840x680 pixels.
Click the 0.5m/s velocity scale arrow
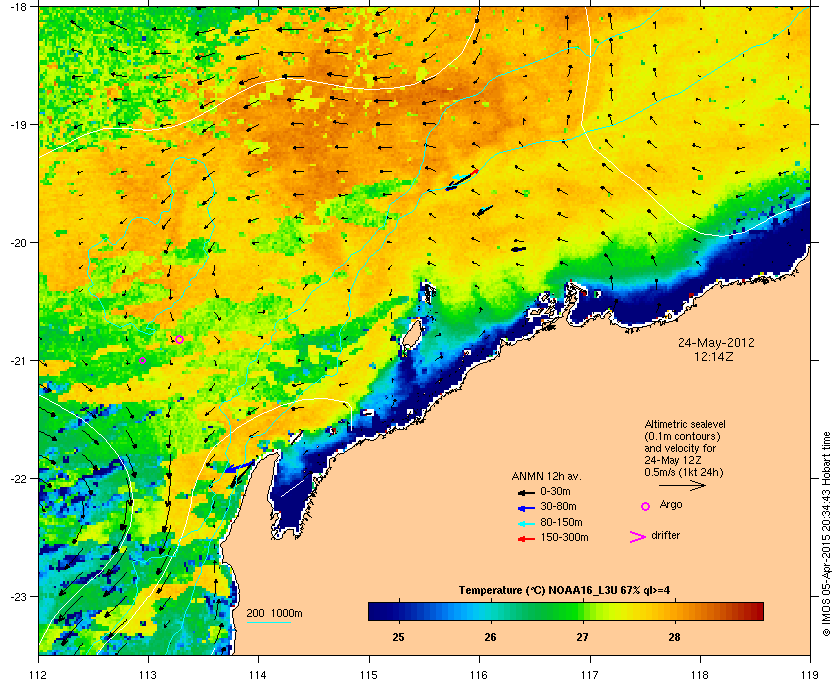[682, 485]
